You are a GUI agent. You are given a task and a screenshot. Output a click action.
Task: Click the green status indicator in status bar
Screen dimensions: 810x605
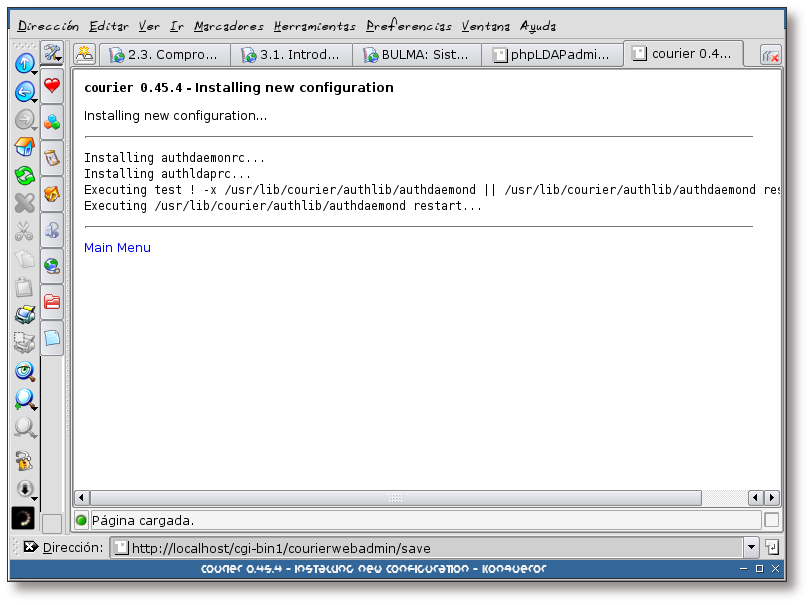tap(82, 520)
